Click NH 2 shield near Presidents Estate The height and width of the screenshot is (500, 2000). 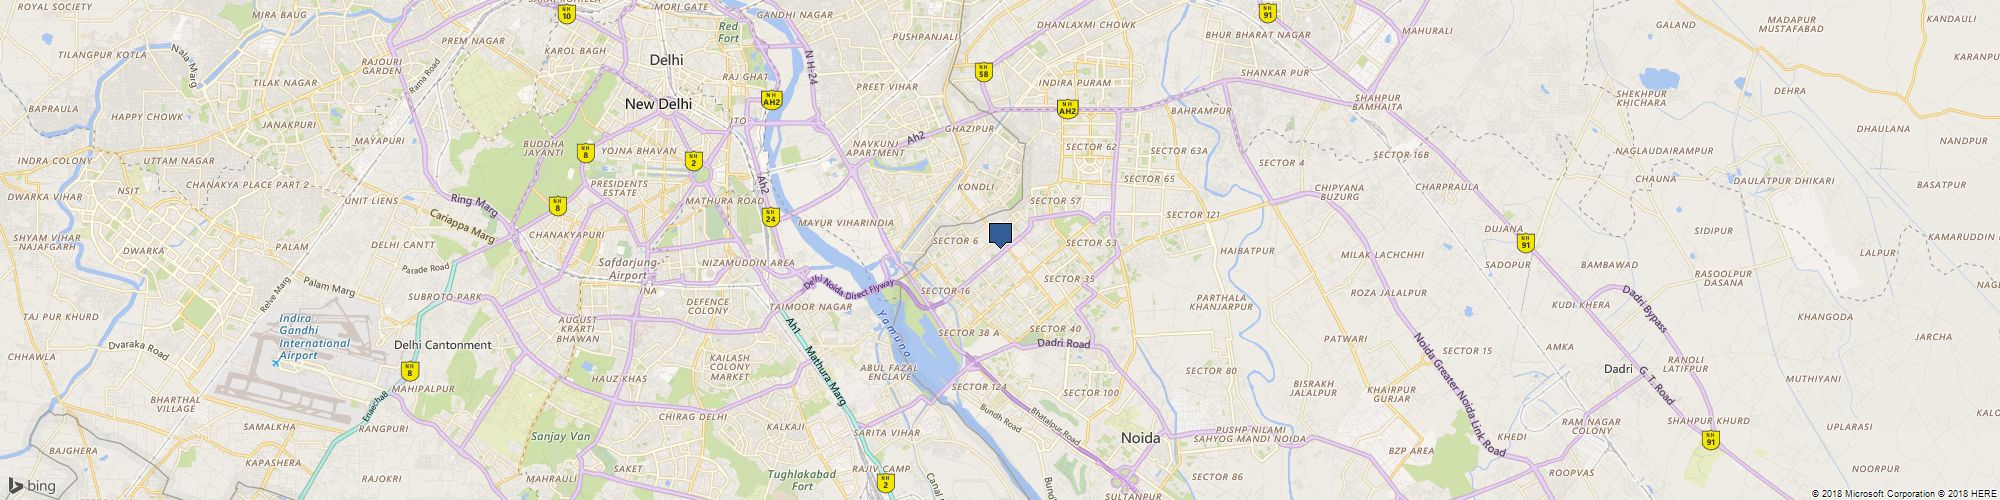(x=693, y=160)
